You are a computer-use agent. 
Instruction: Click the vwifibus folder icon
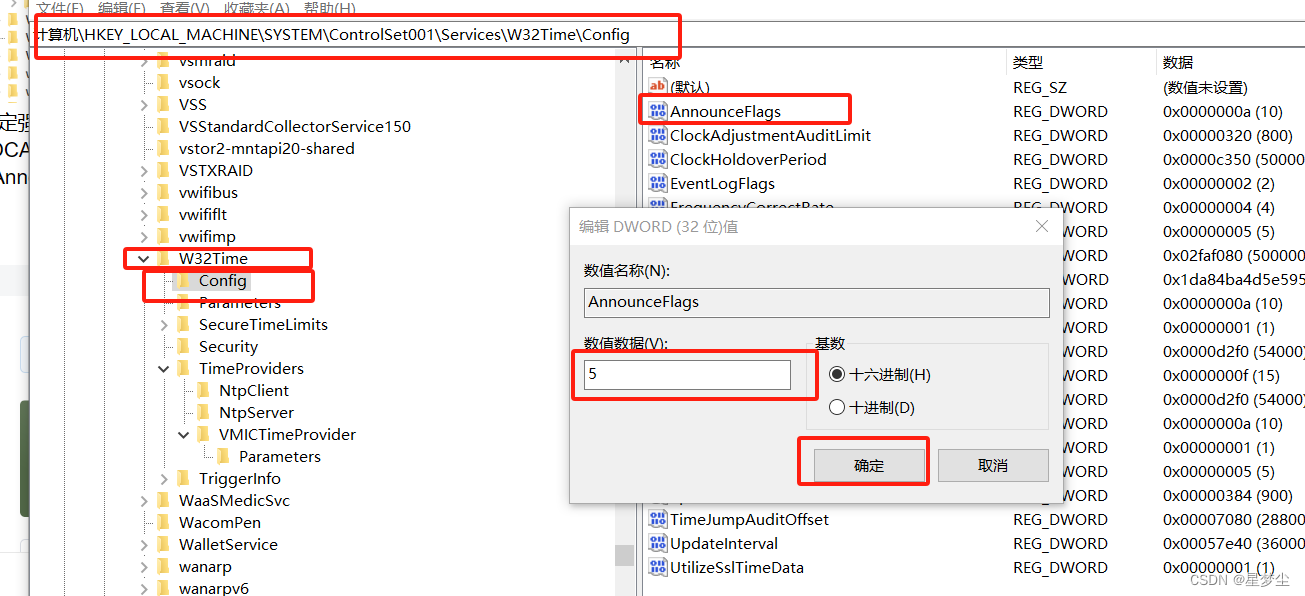(x=163, y=192)
